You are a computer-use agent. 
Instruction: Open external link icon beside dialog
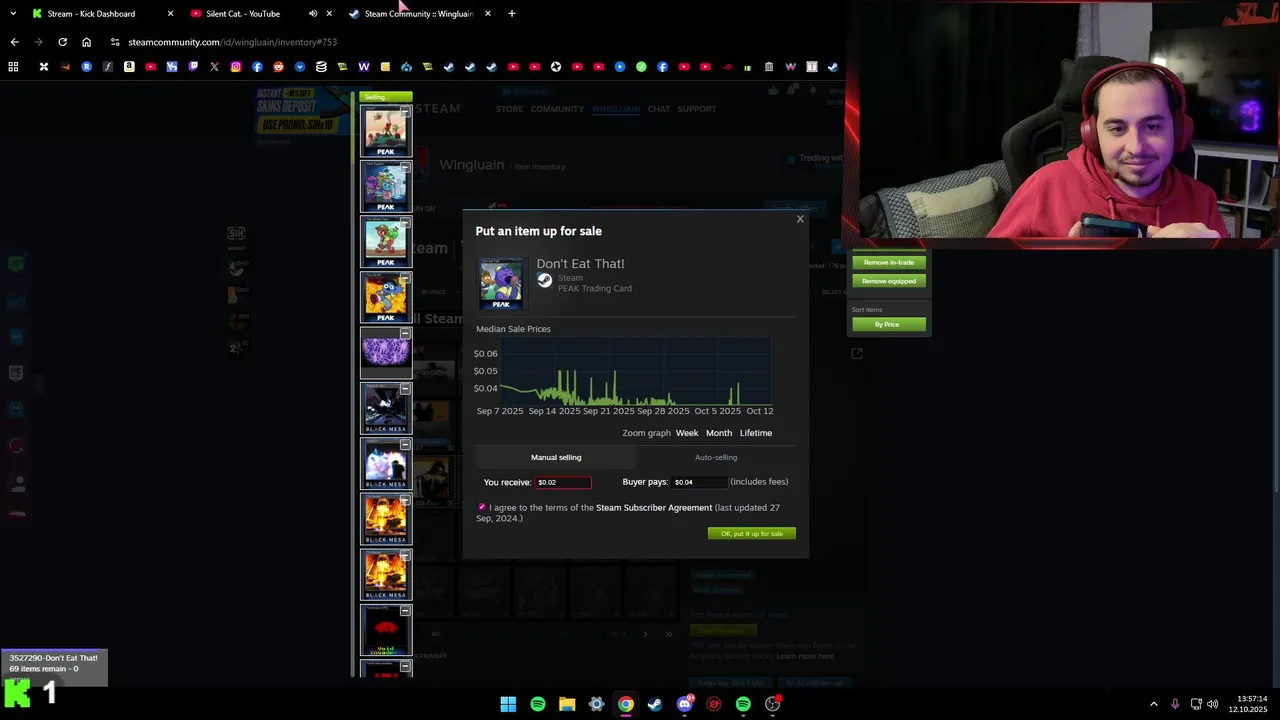point(857,353)
